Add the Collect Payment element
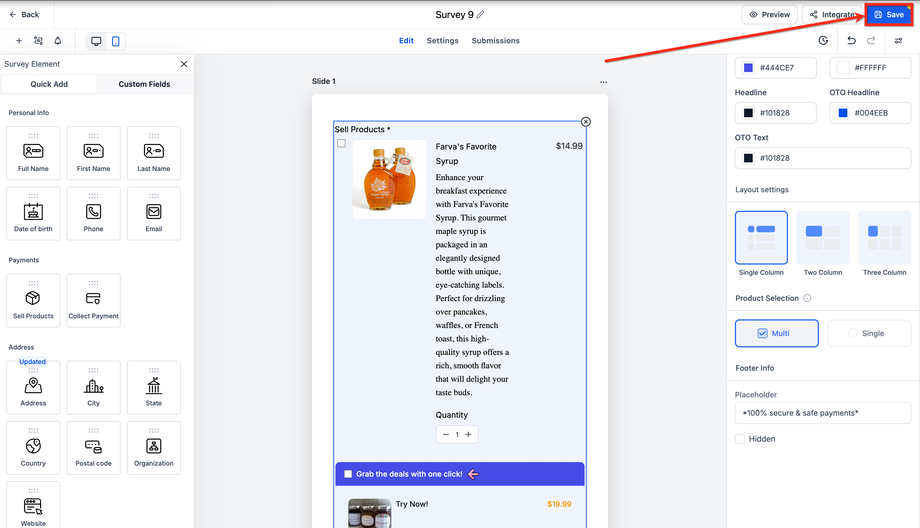Image resolution: width=920 pixels, height=528 pixels. coord(93,300)
